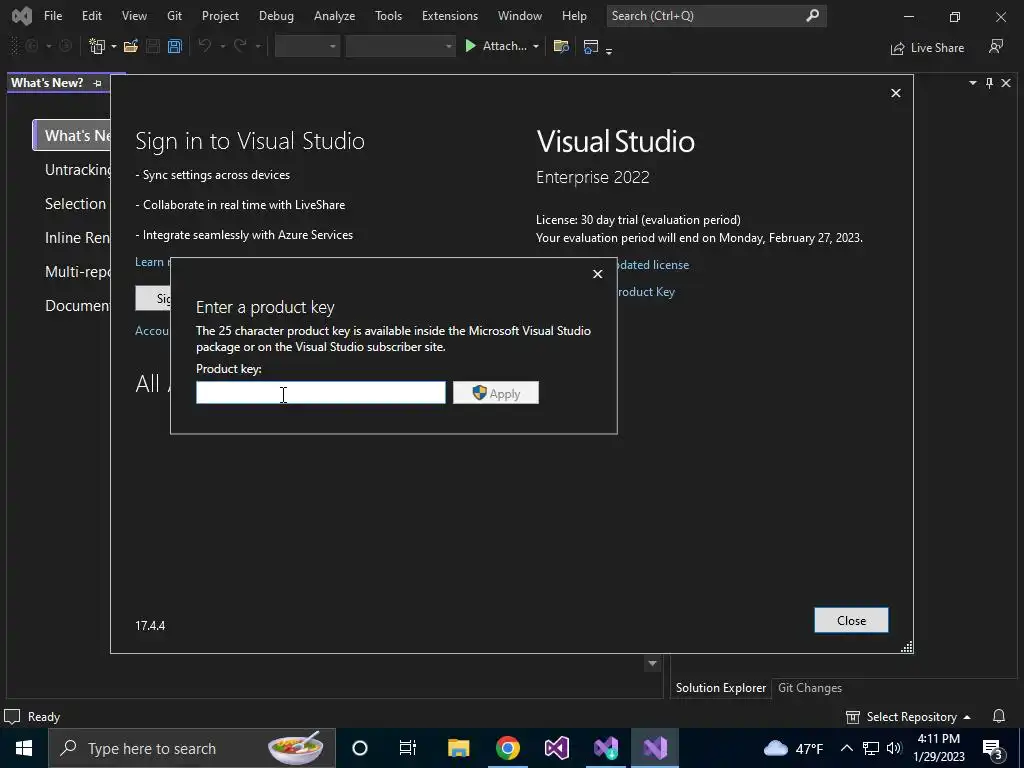The height and width of the screenshot is (768, 1024).
Task: Close the product key dialog
Action: (x=598, y=274)
